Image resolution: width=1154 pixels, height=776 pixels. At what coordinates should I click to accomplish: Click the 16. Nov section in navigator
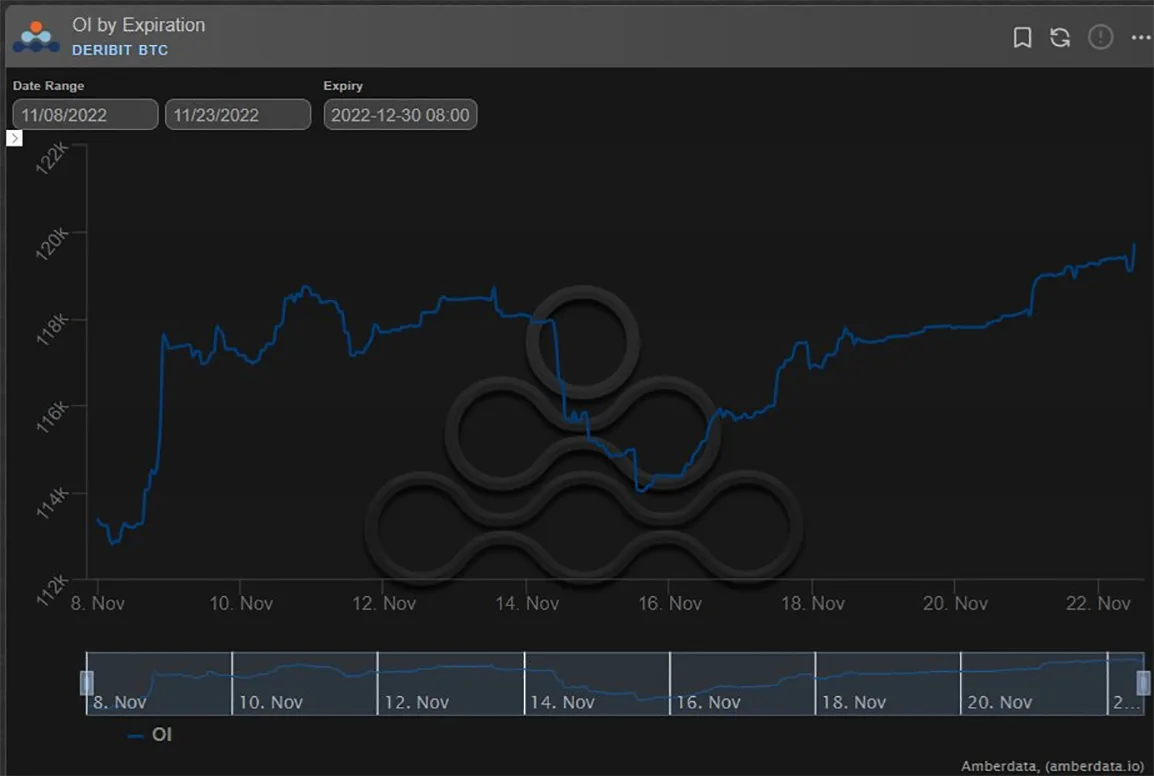click(x=742, y=683)
